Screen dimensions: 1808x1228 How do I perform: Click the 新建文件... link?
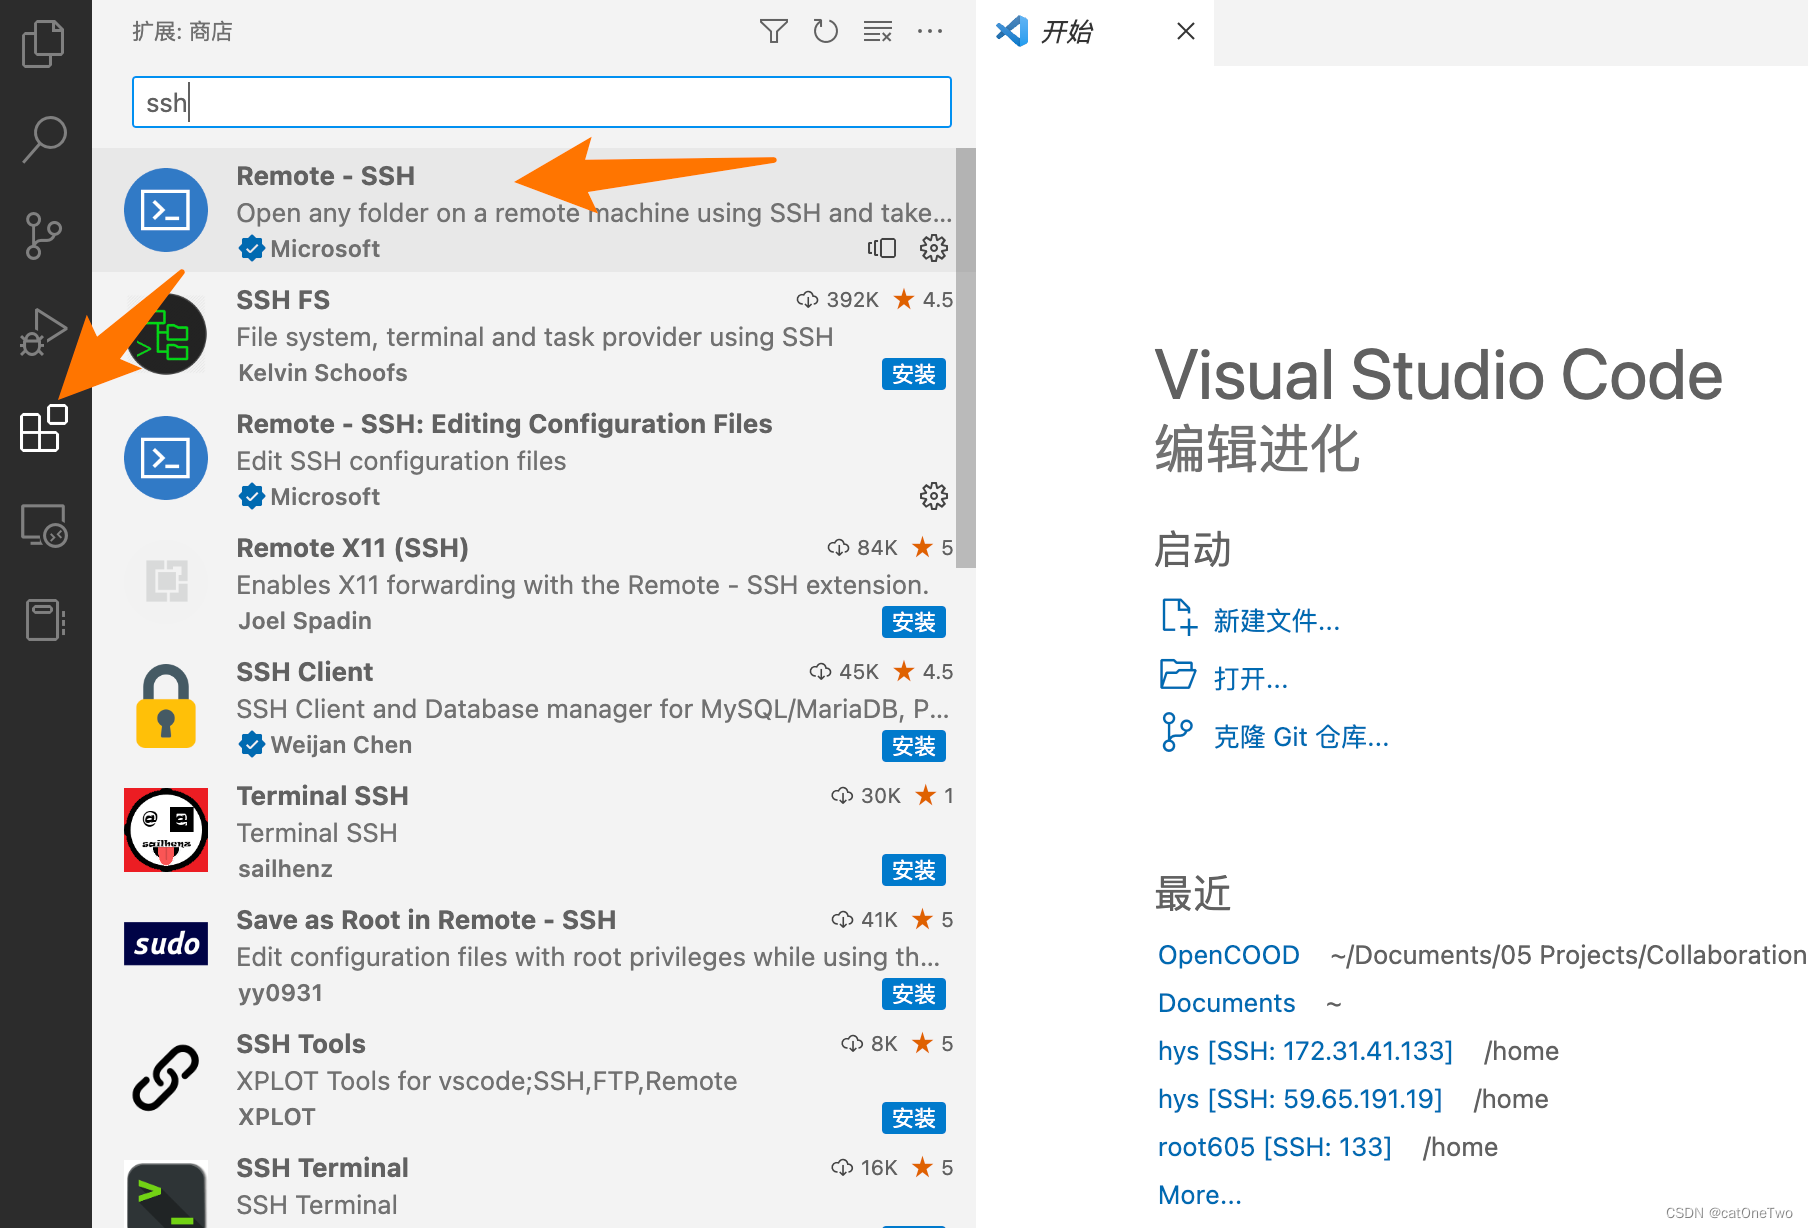[1276, 621]
